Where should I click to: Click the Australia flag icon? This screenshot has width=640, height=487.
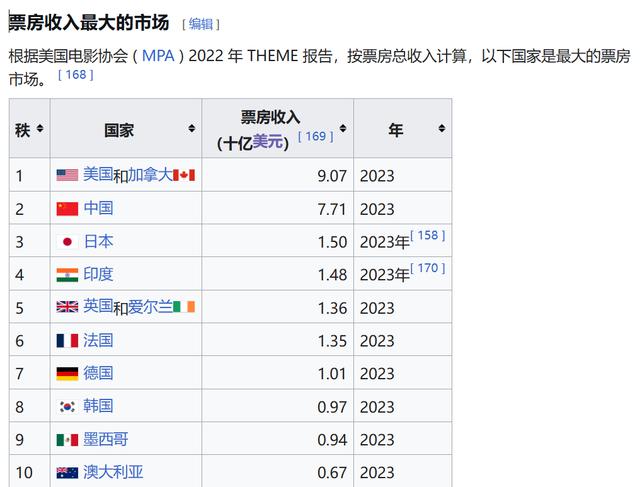click(x=67, y=473)
